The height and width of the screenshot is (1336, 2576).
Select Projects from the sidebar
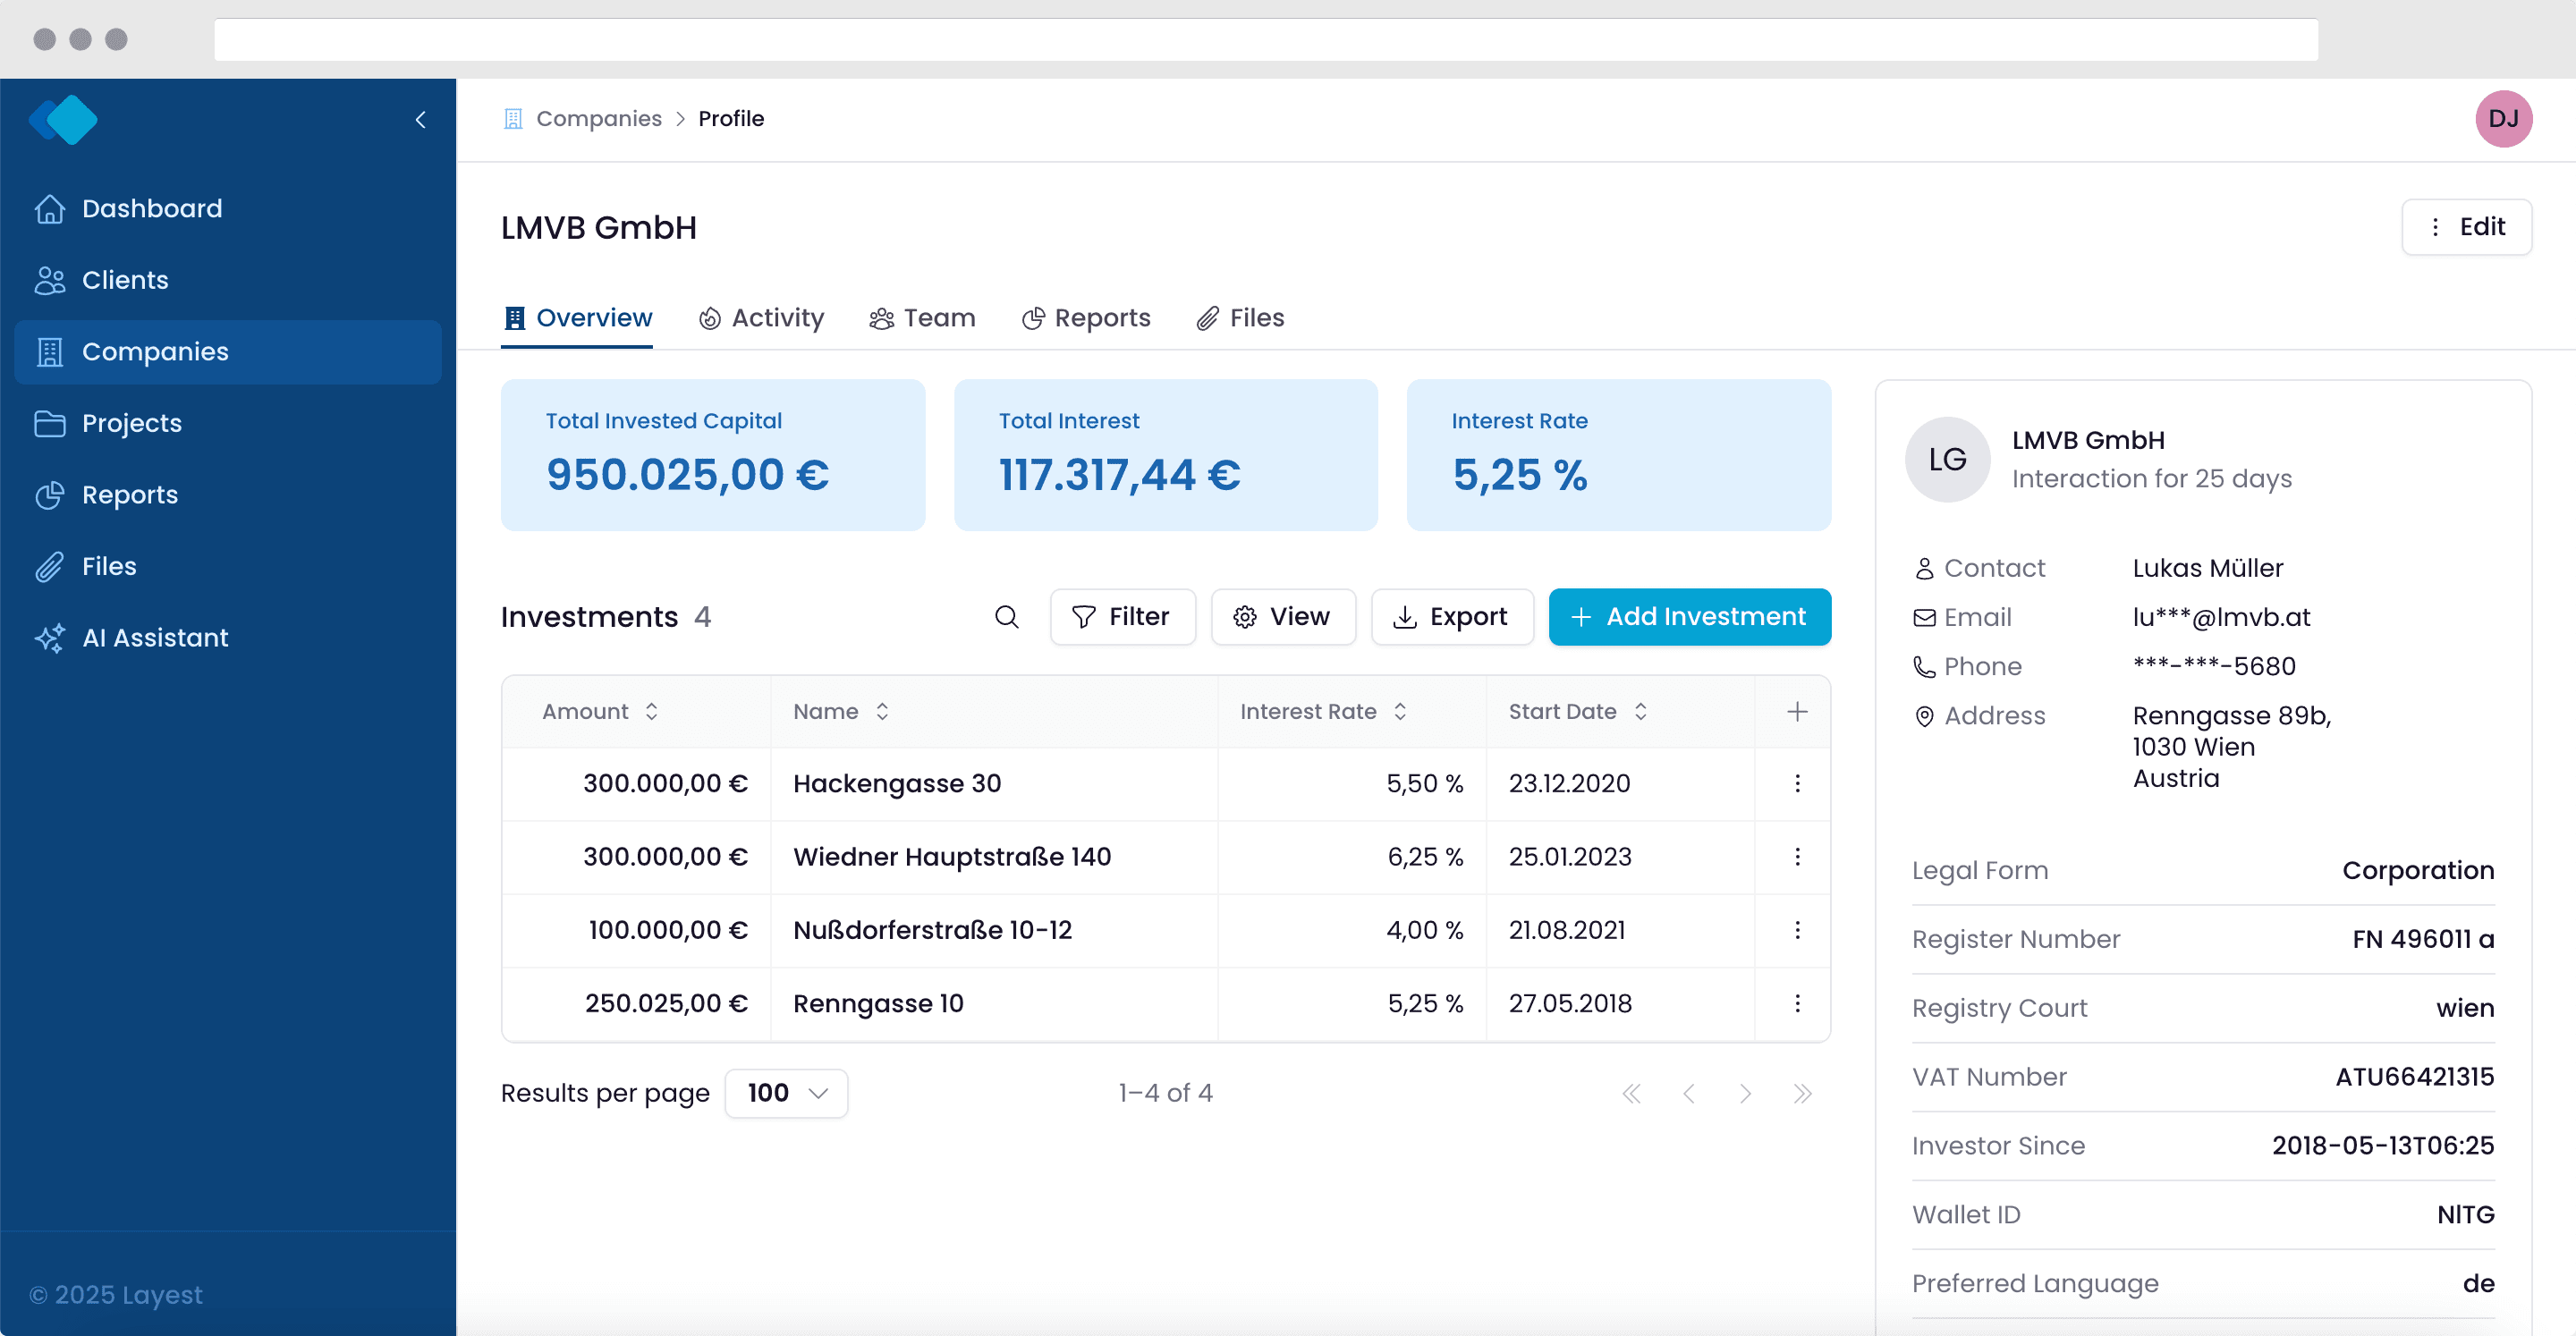tap(132, 423)
